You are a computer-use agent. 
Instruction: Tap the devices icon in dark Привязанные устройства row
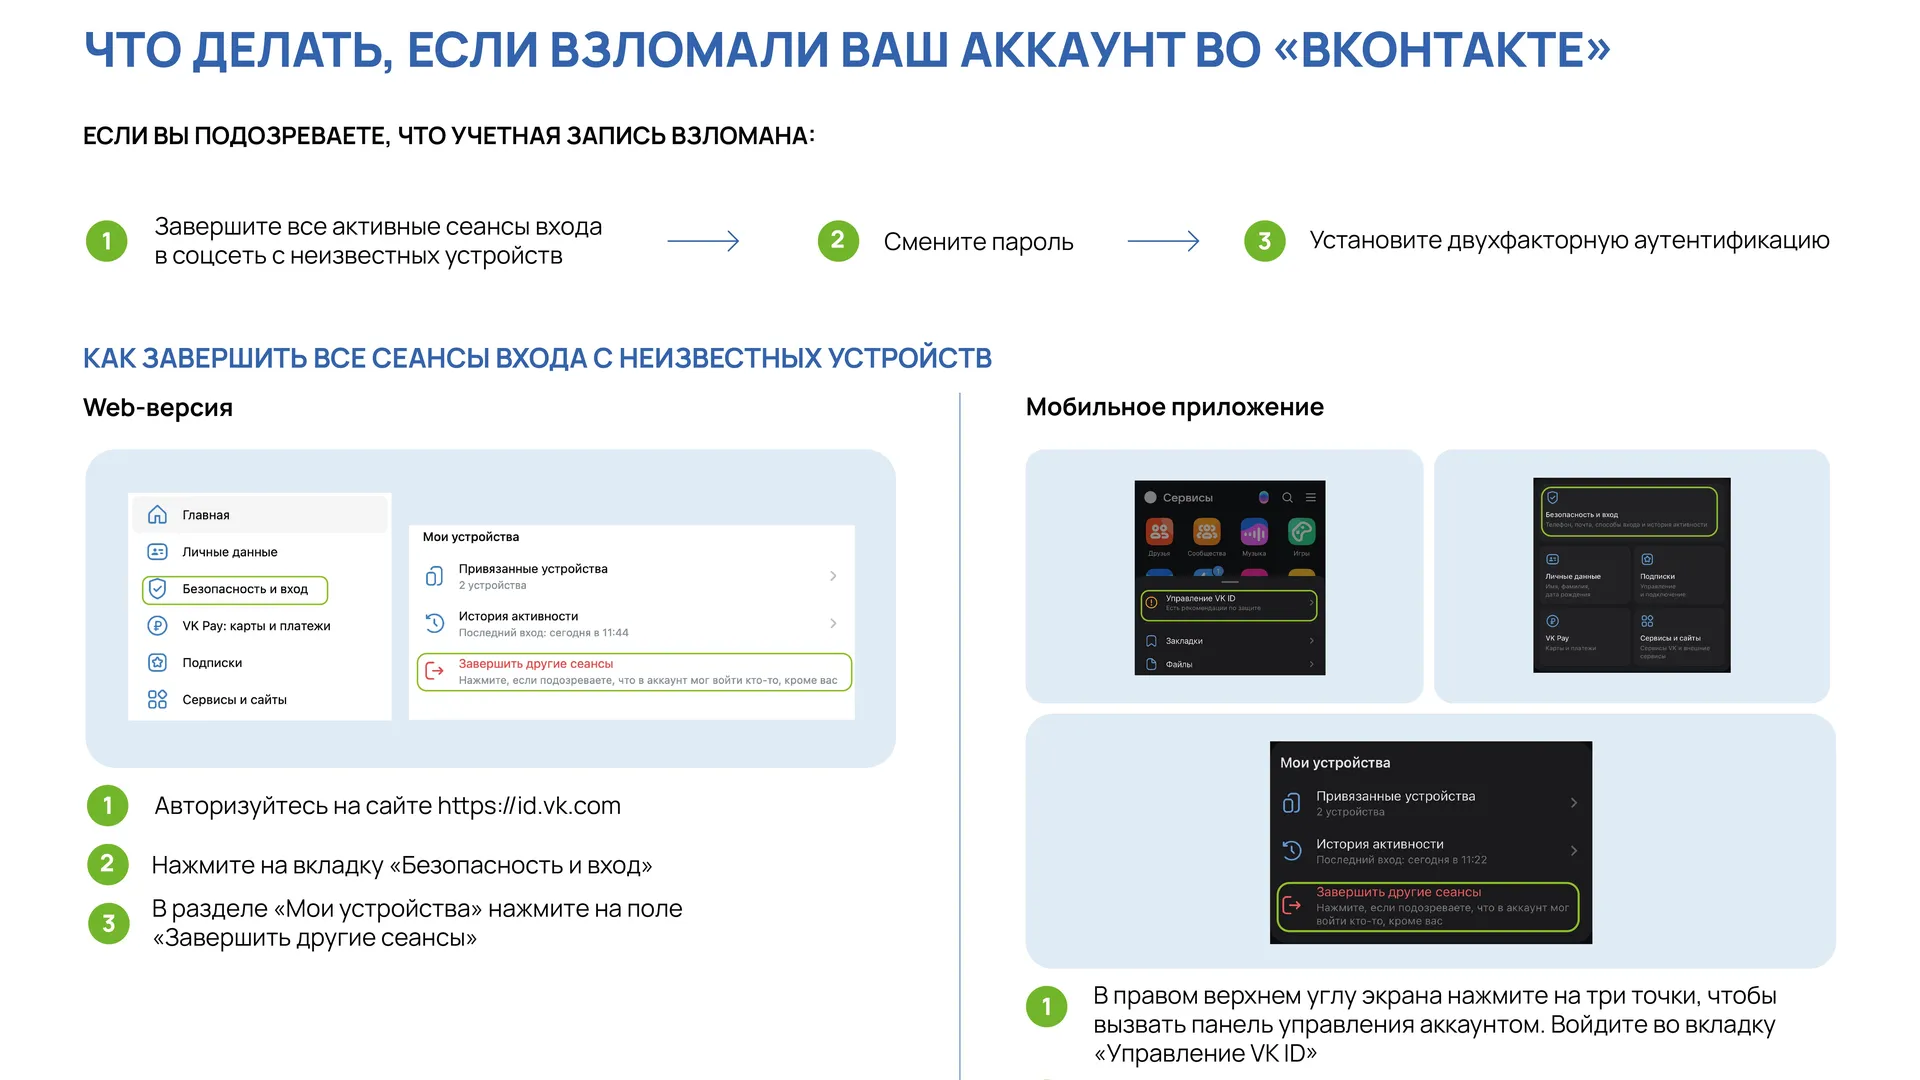pyautogui.click(x=1291, y=803)
